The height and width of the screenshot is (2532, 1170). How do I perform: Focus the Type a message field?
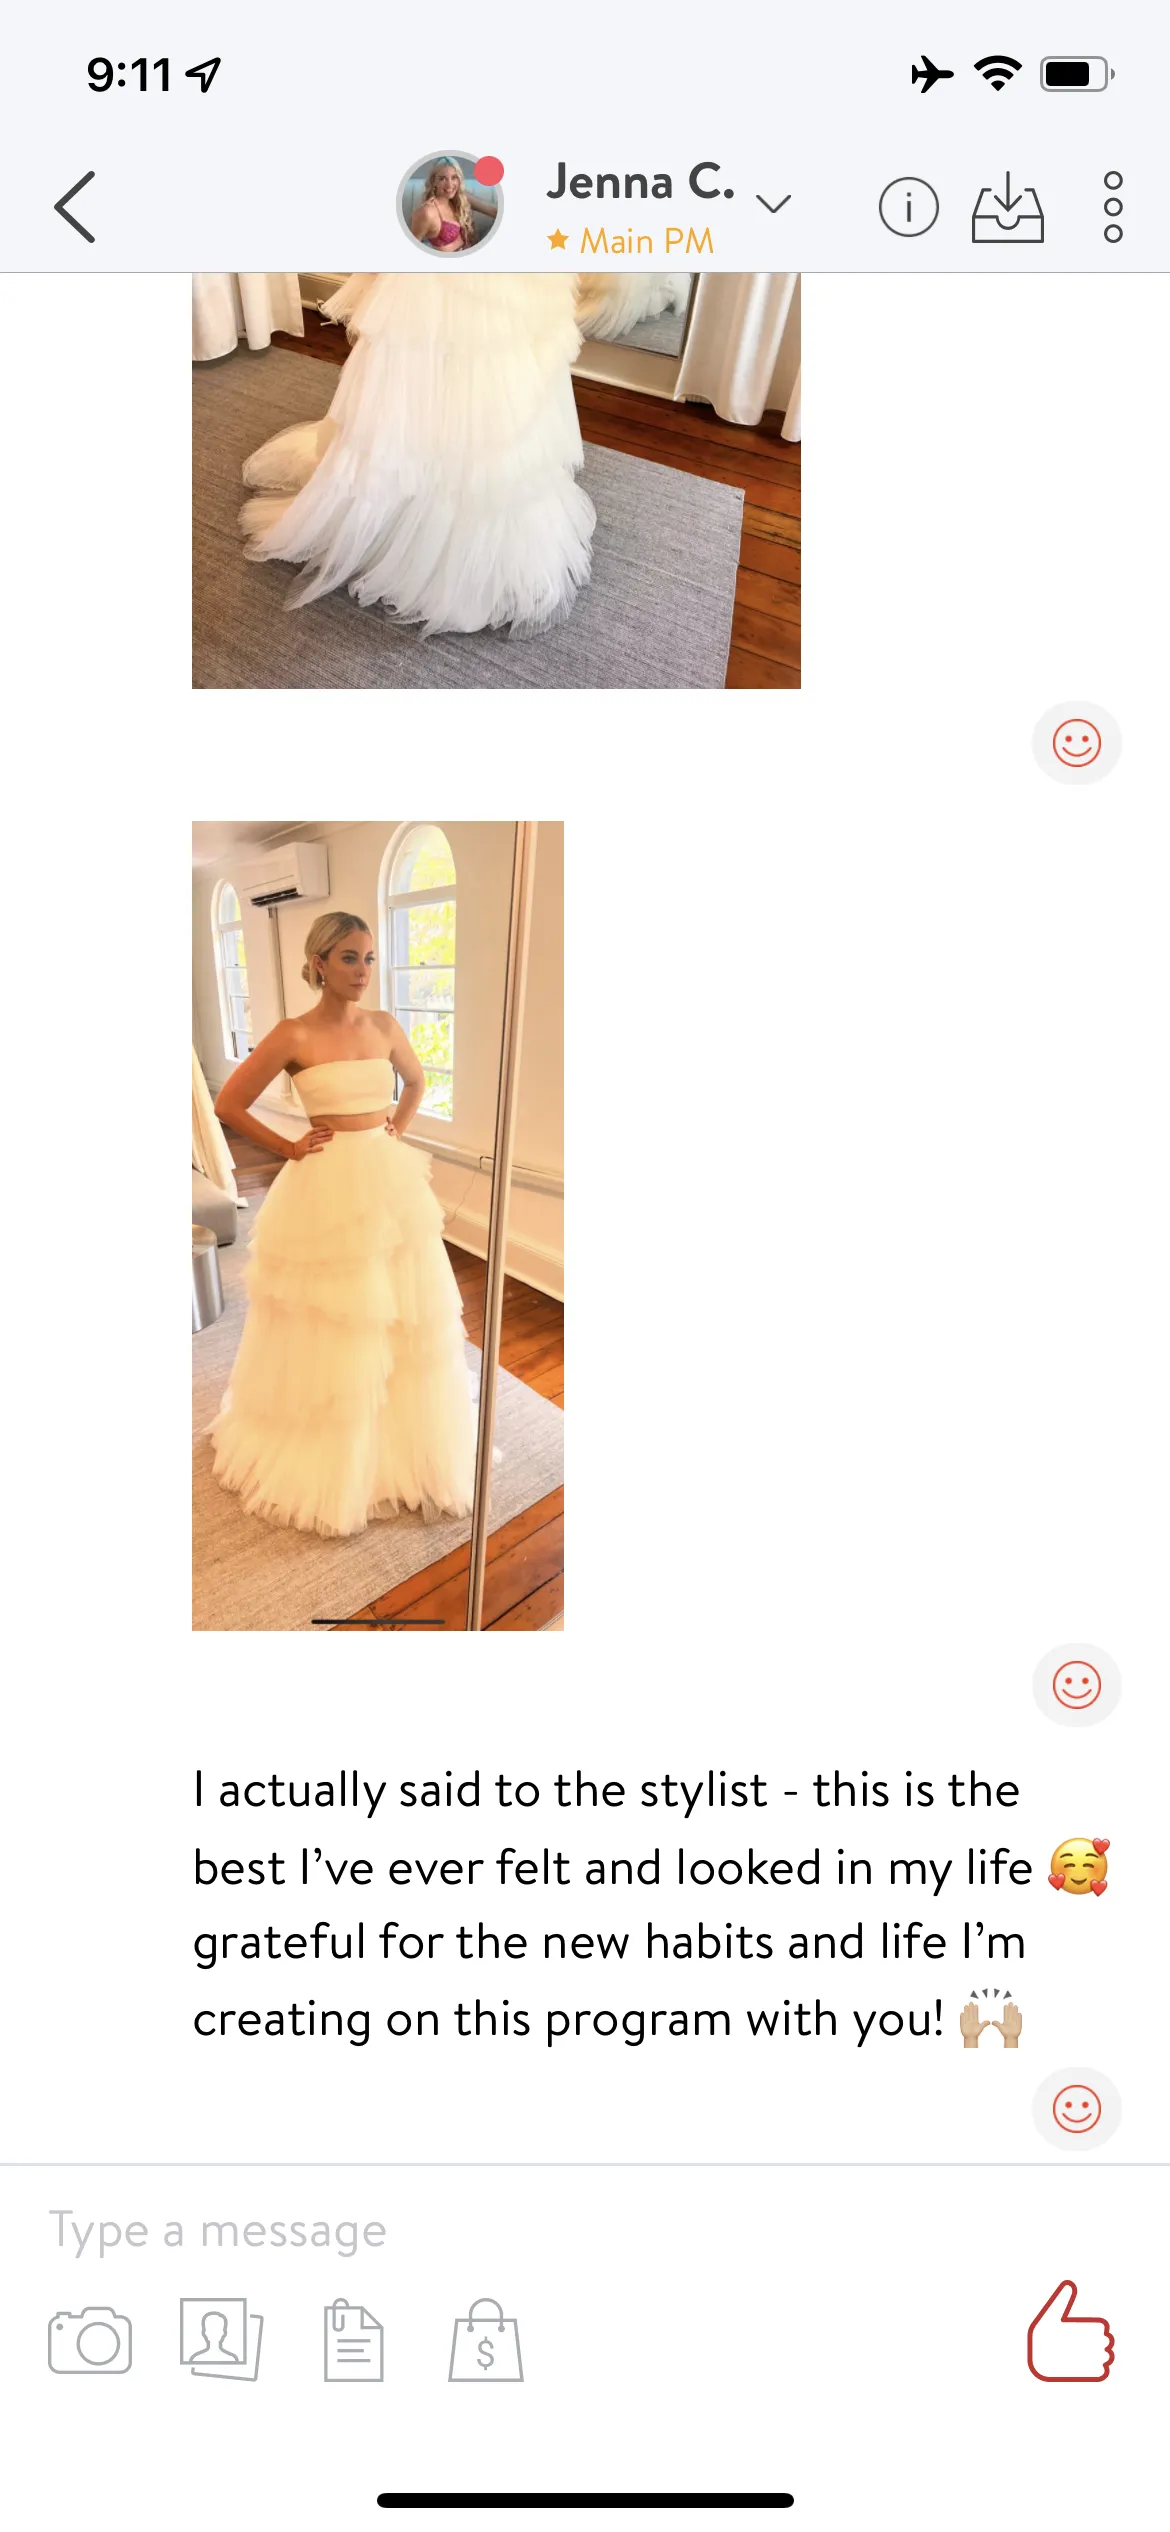pyautogui.click(x=585, y=2231)
